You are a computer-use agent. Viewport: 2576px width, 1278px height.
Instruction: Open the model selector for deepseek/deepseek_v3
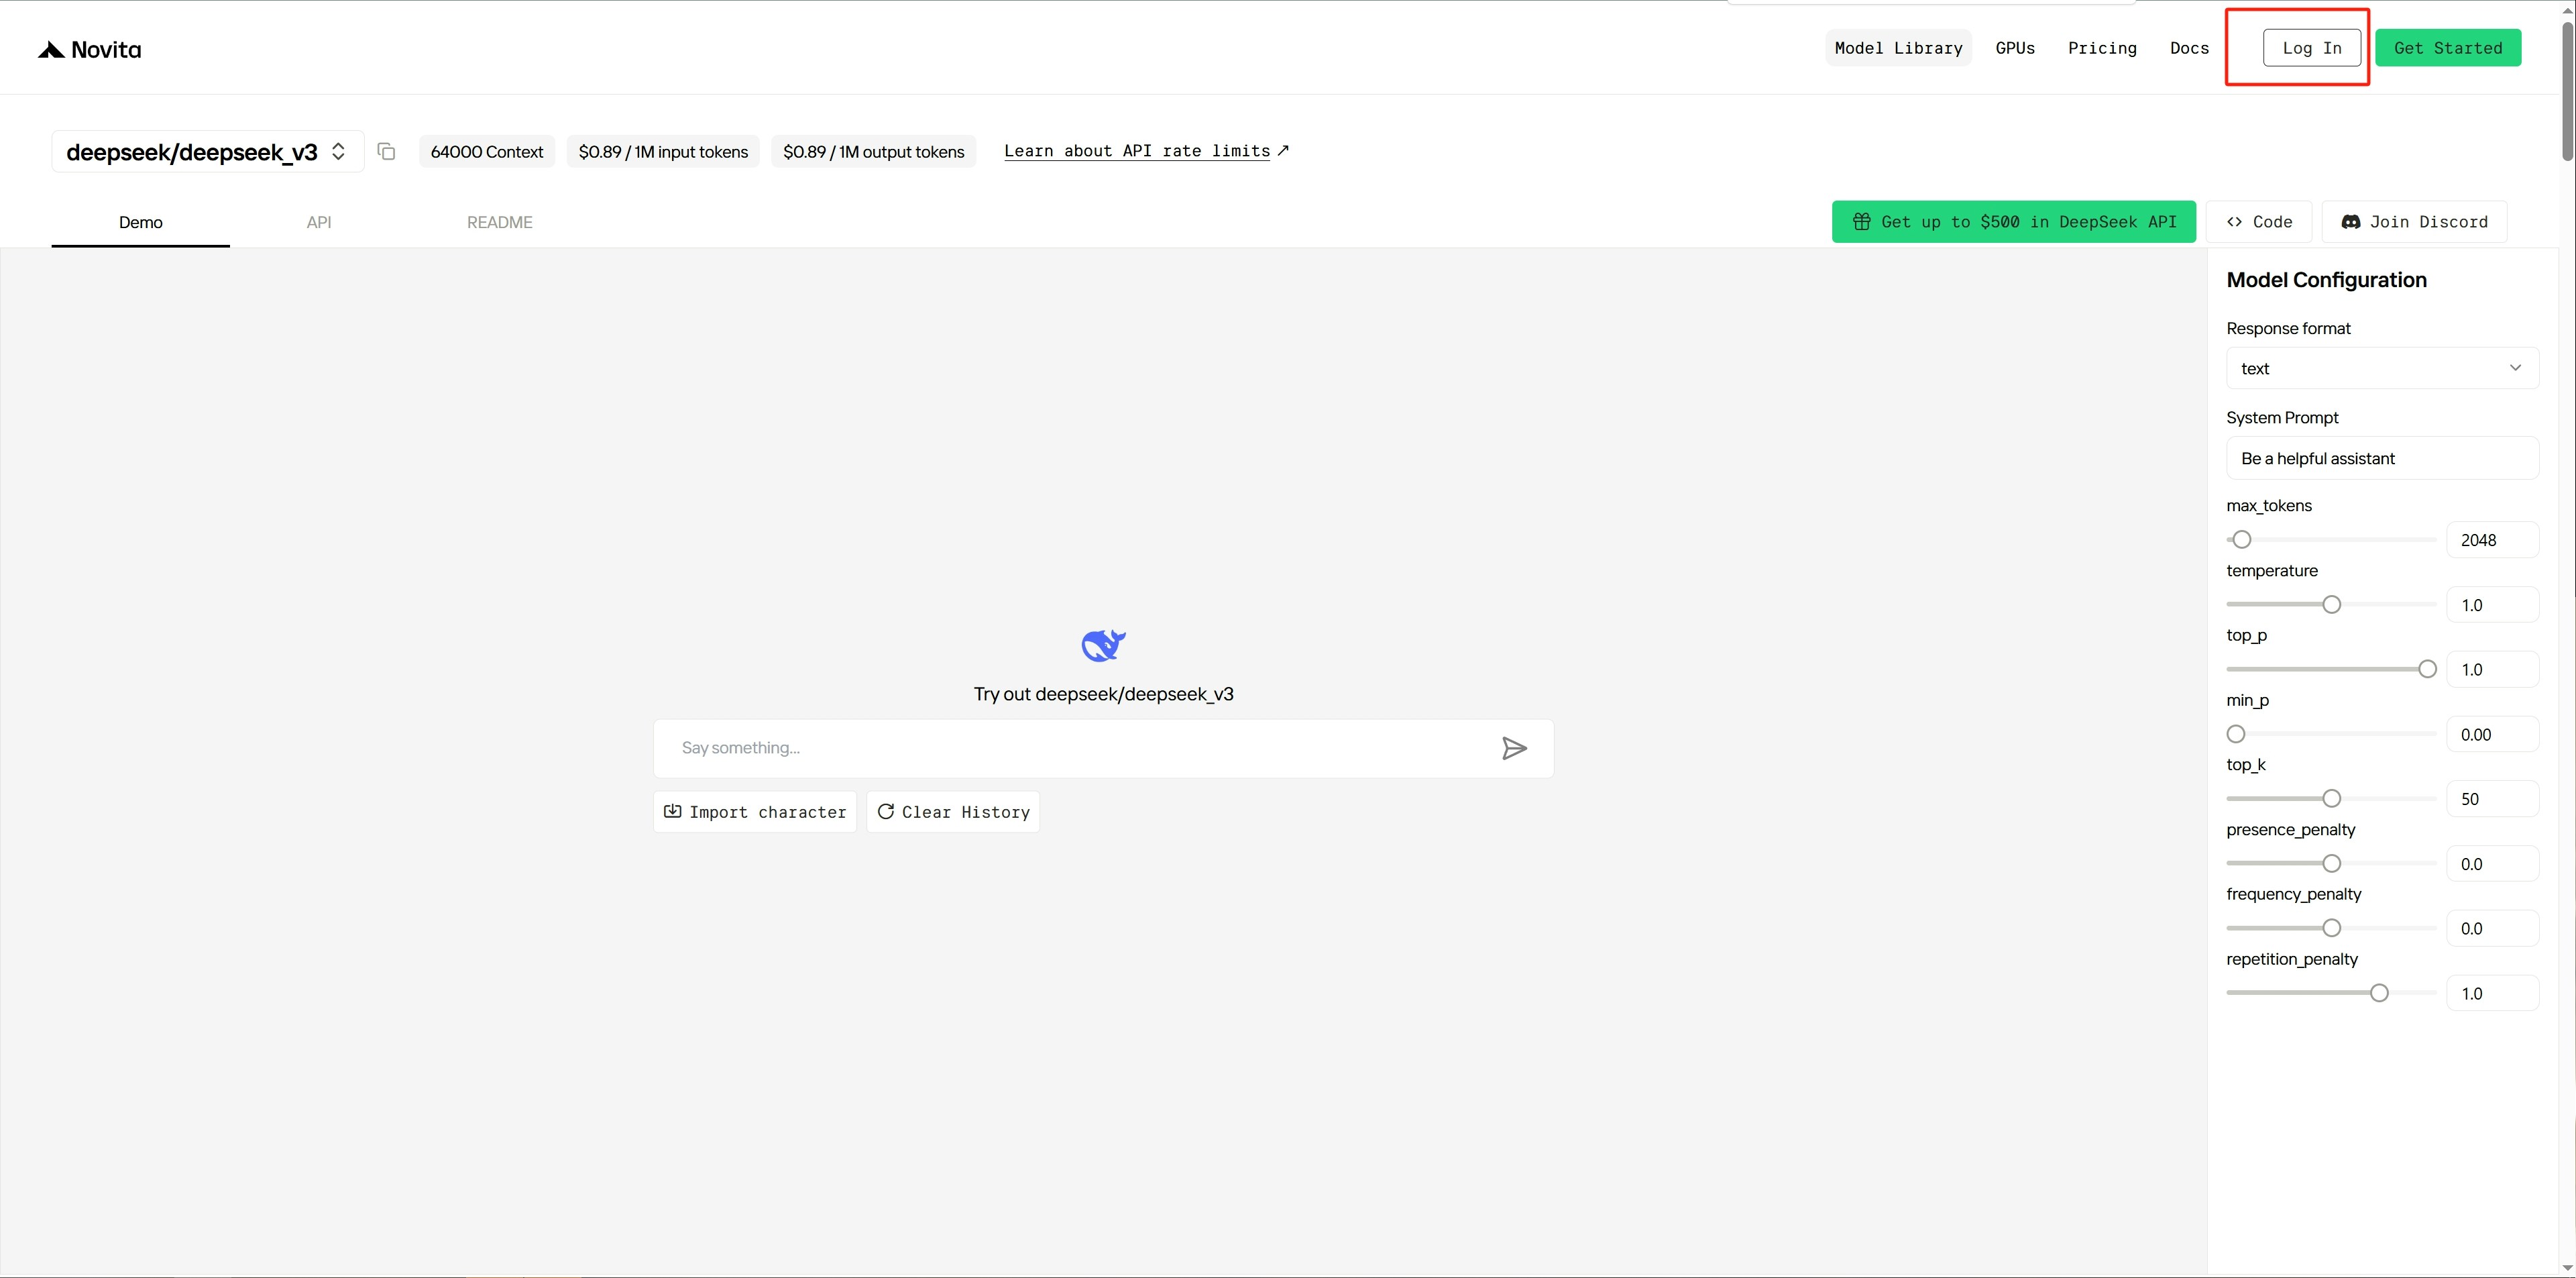point(208,152)
